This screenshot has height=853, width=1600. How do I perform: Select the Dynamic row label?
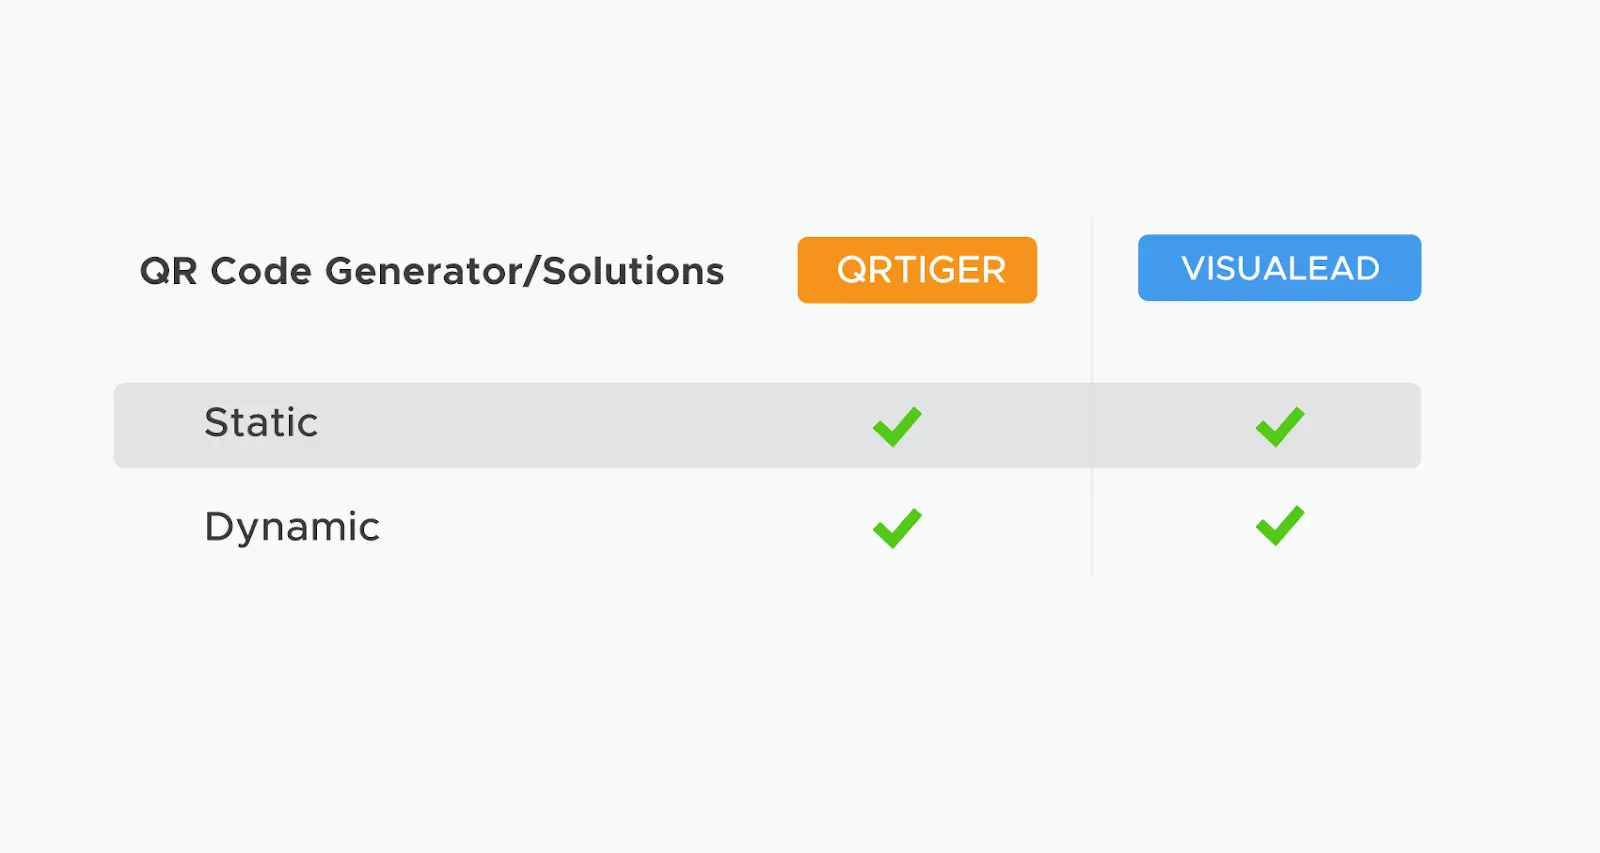[292, 527]
